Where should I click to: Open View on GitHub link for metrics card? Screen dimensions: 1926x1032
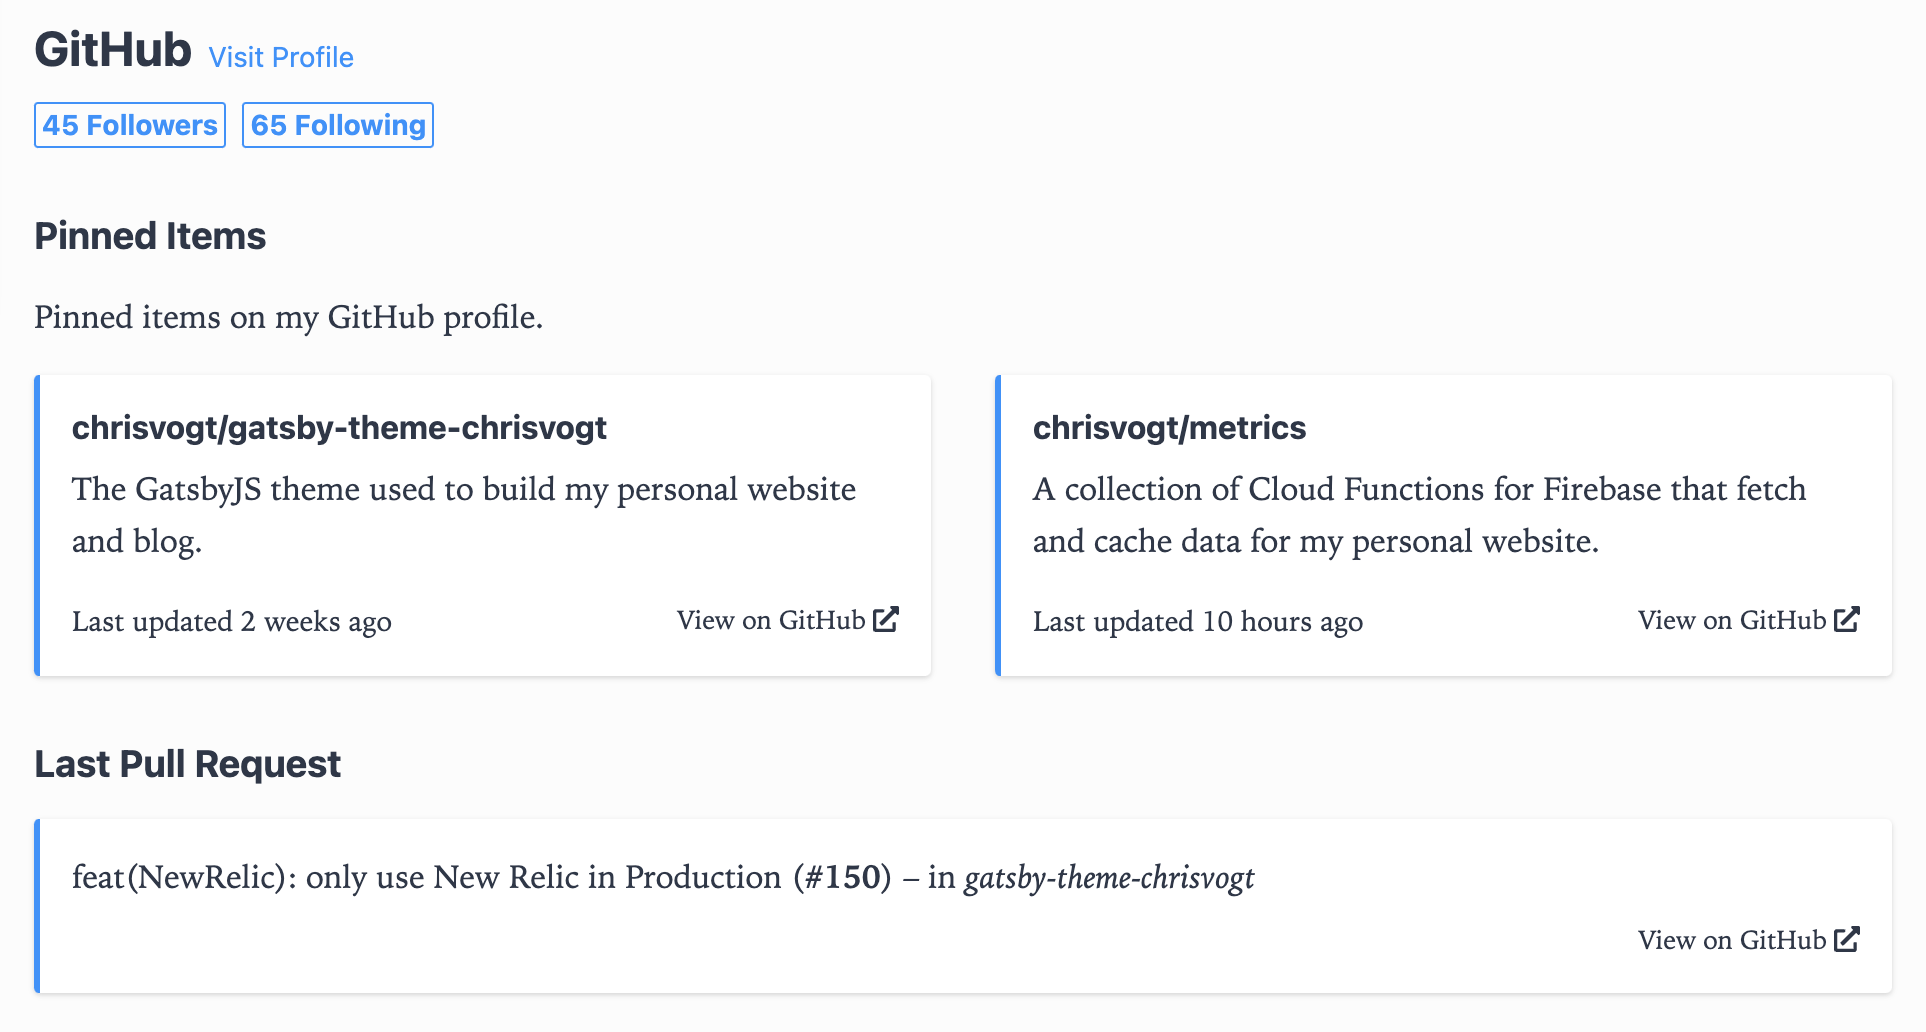tap(1748, 620)
